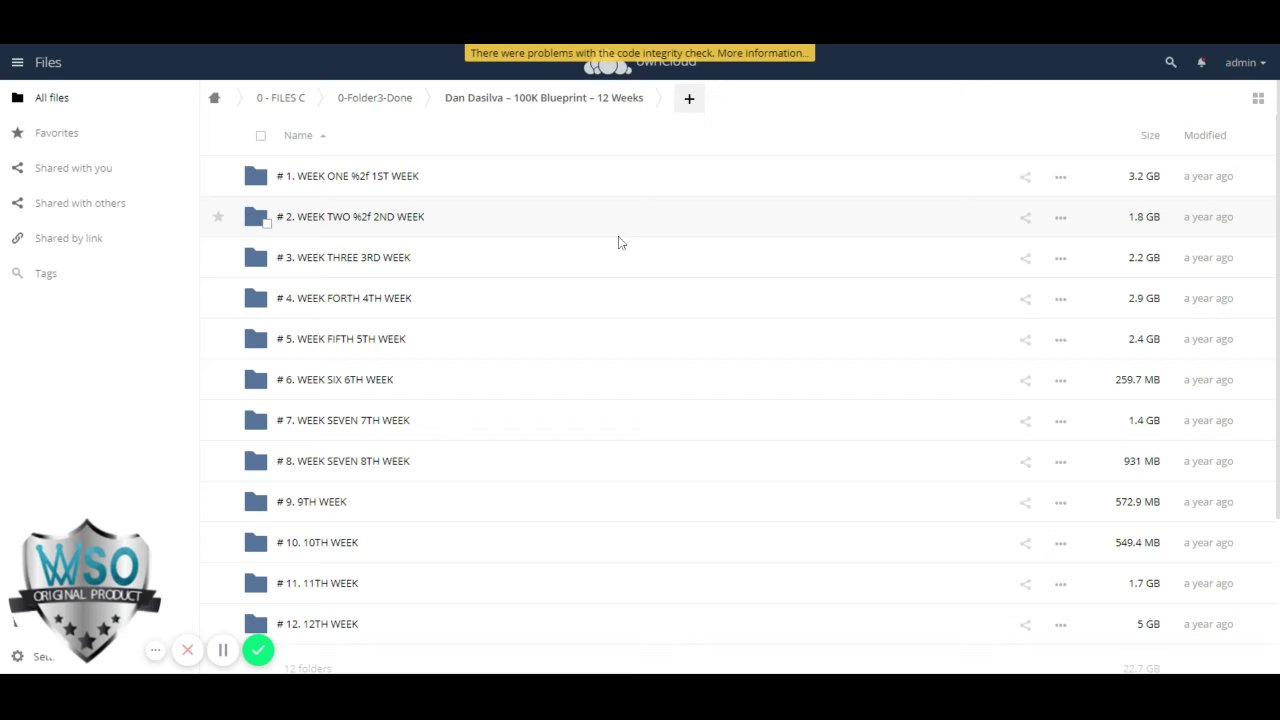The image size is (1280, 720).
Task: Go to the home folder icon
Action: [x=214, y=98]
